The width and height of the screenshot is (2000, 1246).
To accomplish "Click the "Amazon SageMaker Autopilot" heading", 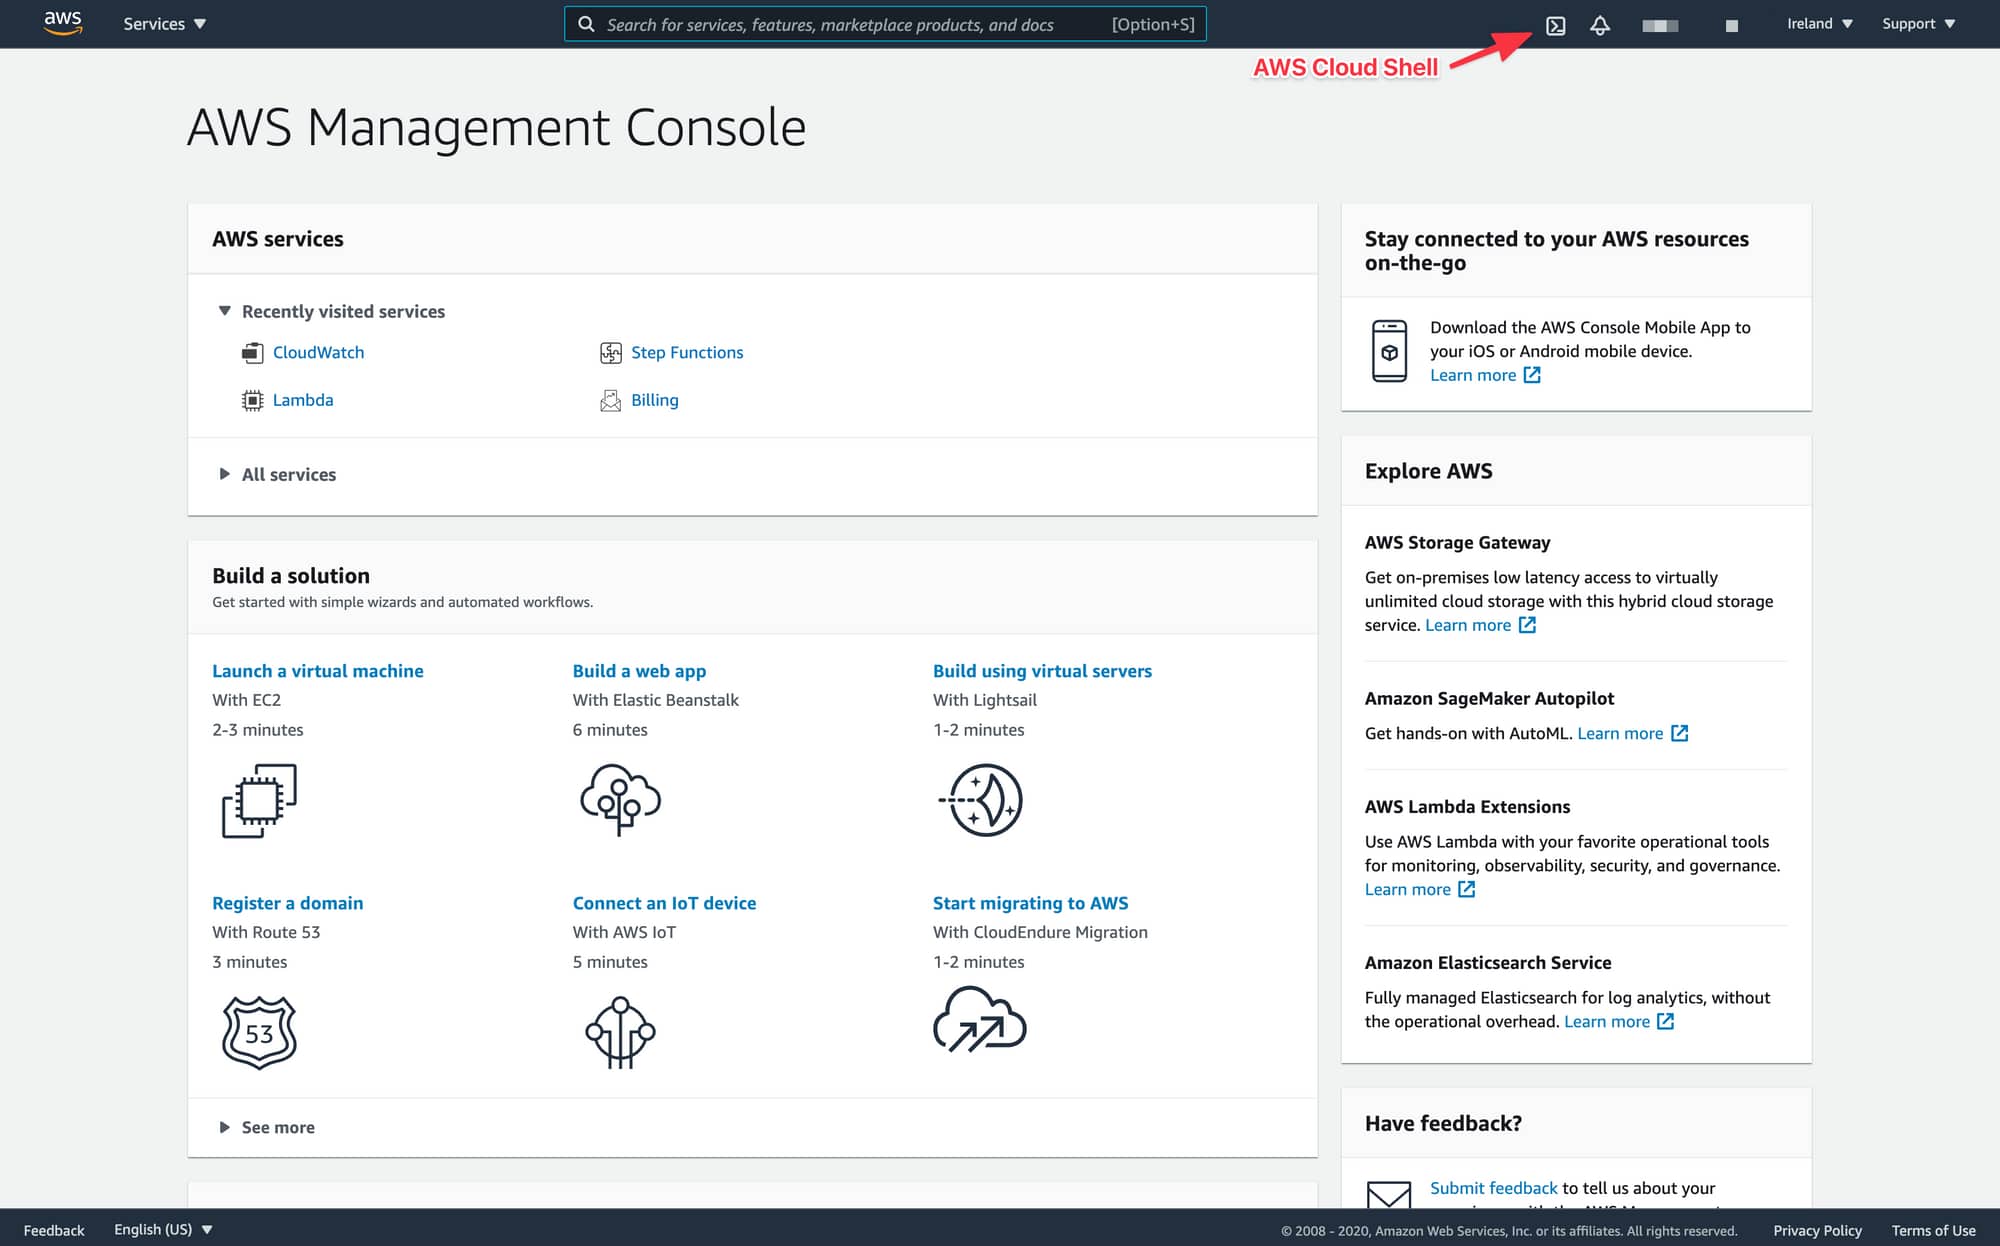I will point(1489,698).
